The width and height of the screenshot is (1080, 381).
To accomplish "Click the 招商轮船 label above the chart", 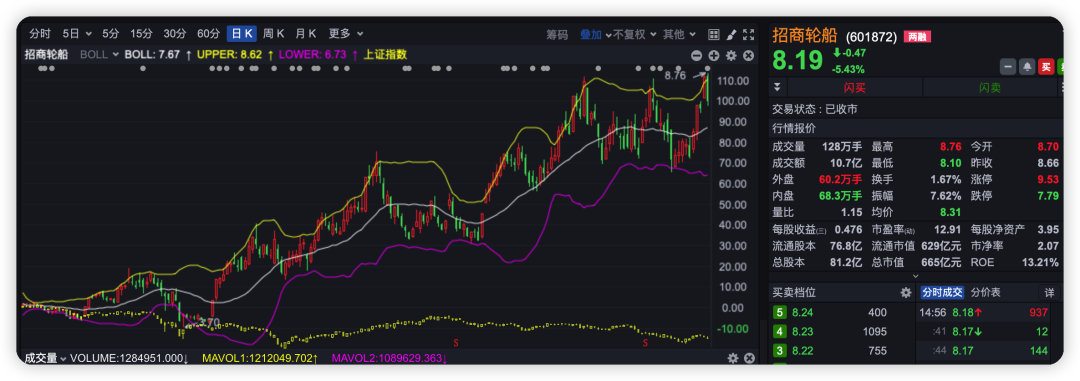I will pyautogui.click(x=46, y=54).
